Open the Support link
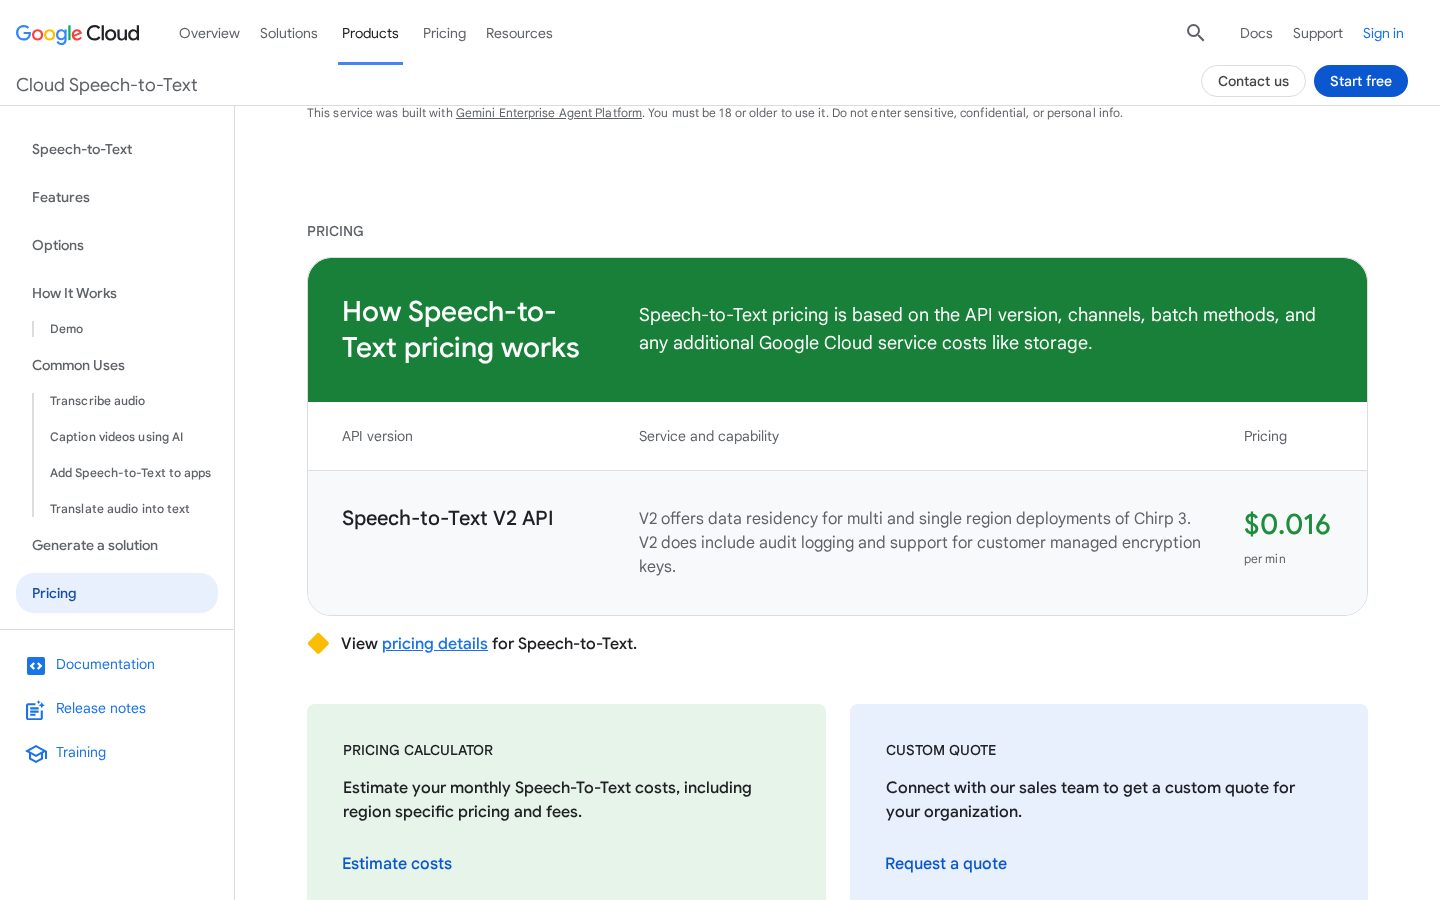 (1317, 33)
